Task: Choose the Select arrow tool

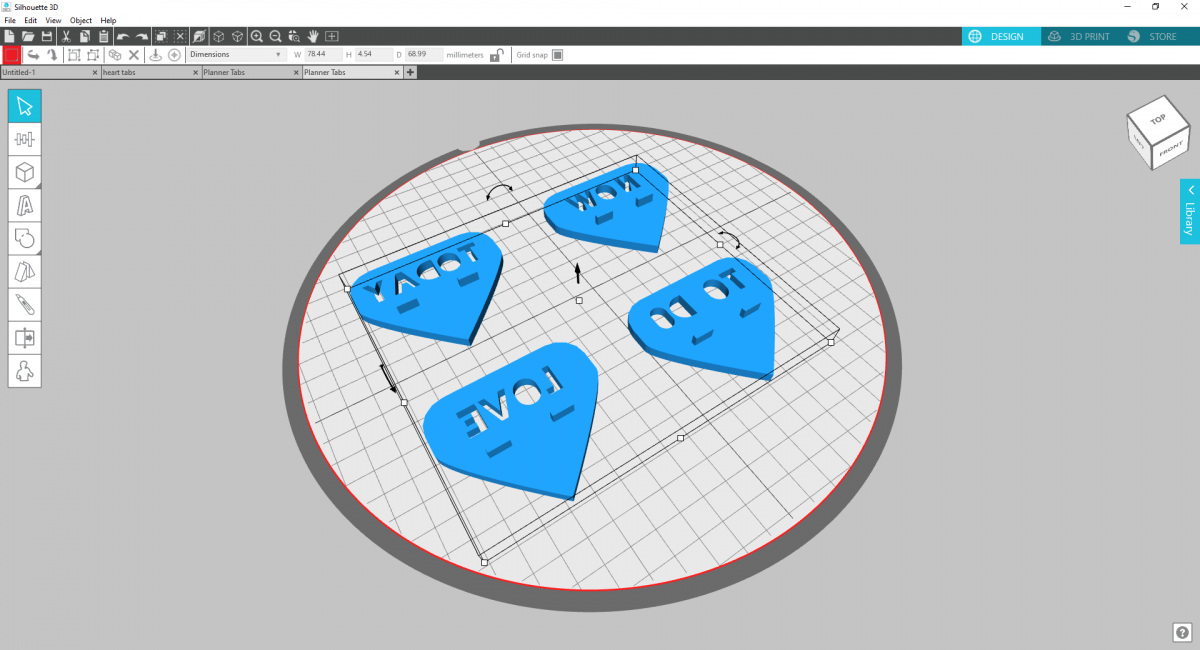Action: [25, 107]
